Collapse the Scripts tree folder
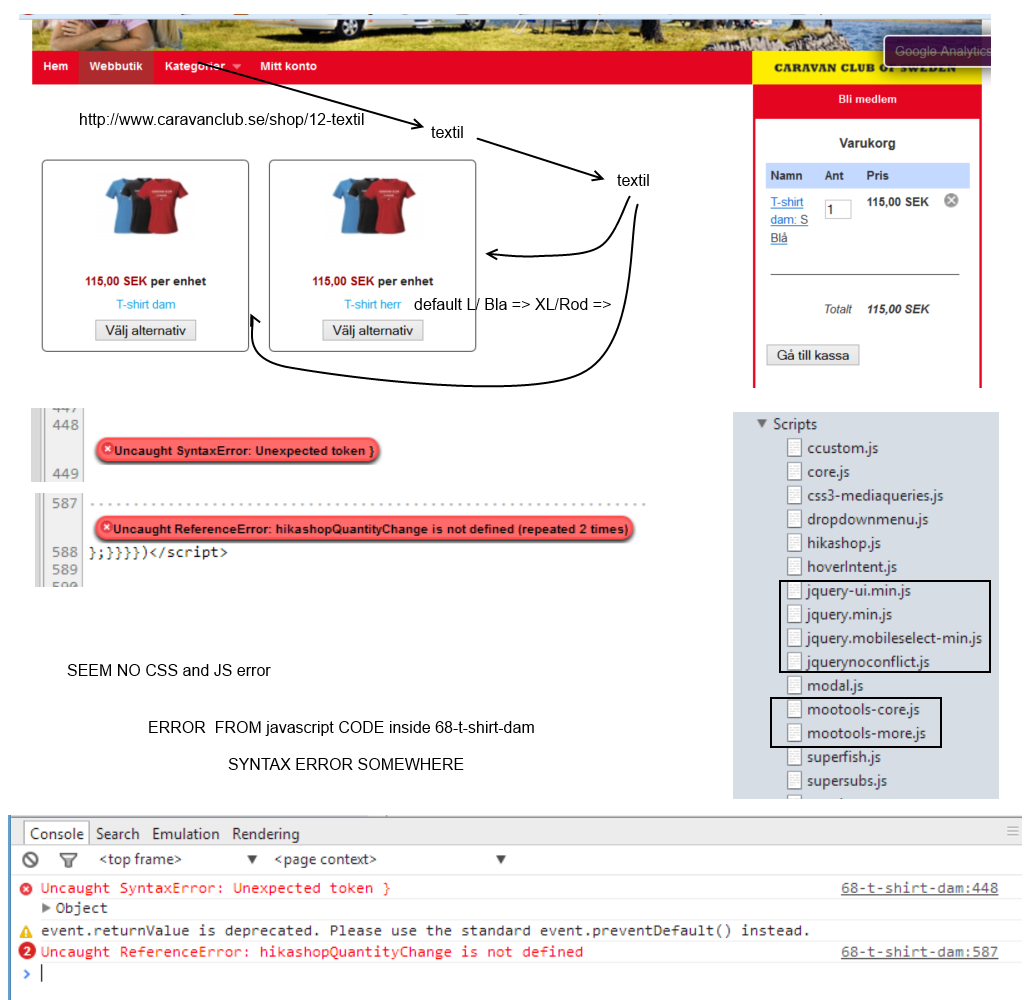 tap(762, 424)
